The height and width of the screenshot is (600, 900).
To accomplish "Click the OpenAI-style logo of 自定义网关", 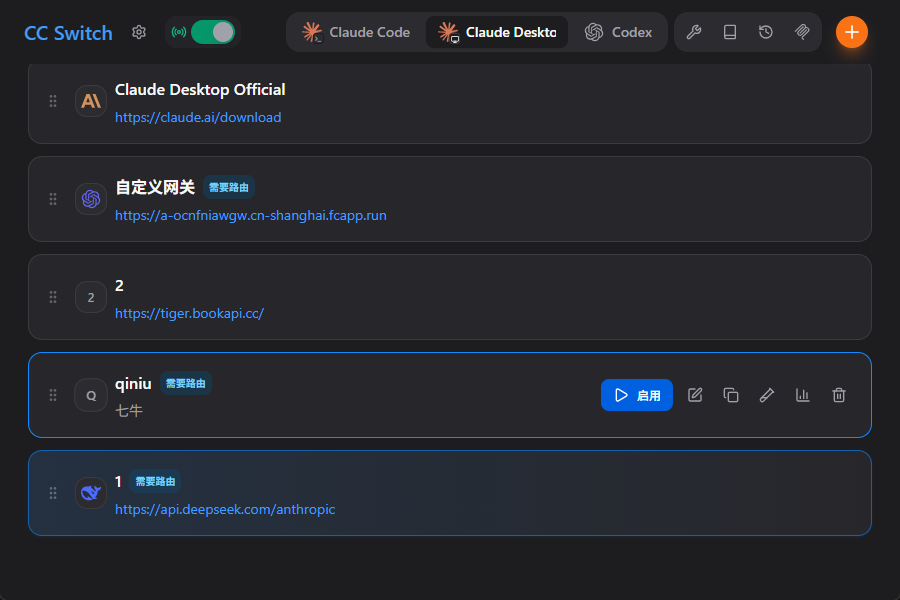I will pos(91,199).
